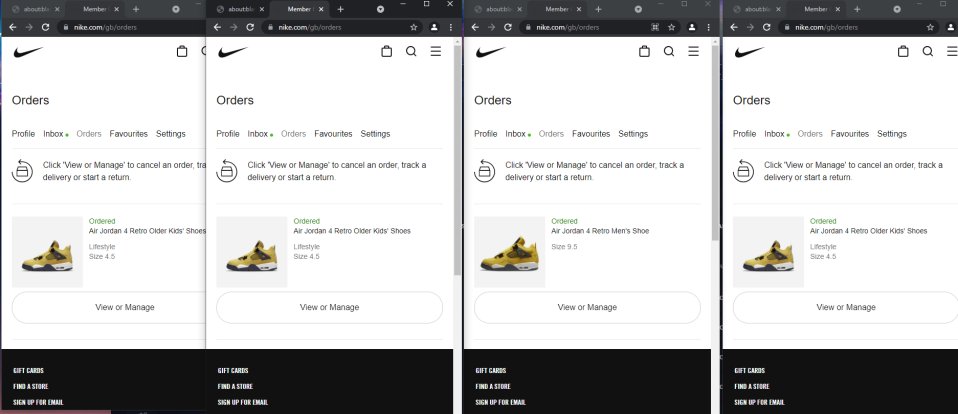Go back in the third browser window
The height and width of the screenshot is (414, 958).
(475, 27)
